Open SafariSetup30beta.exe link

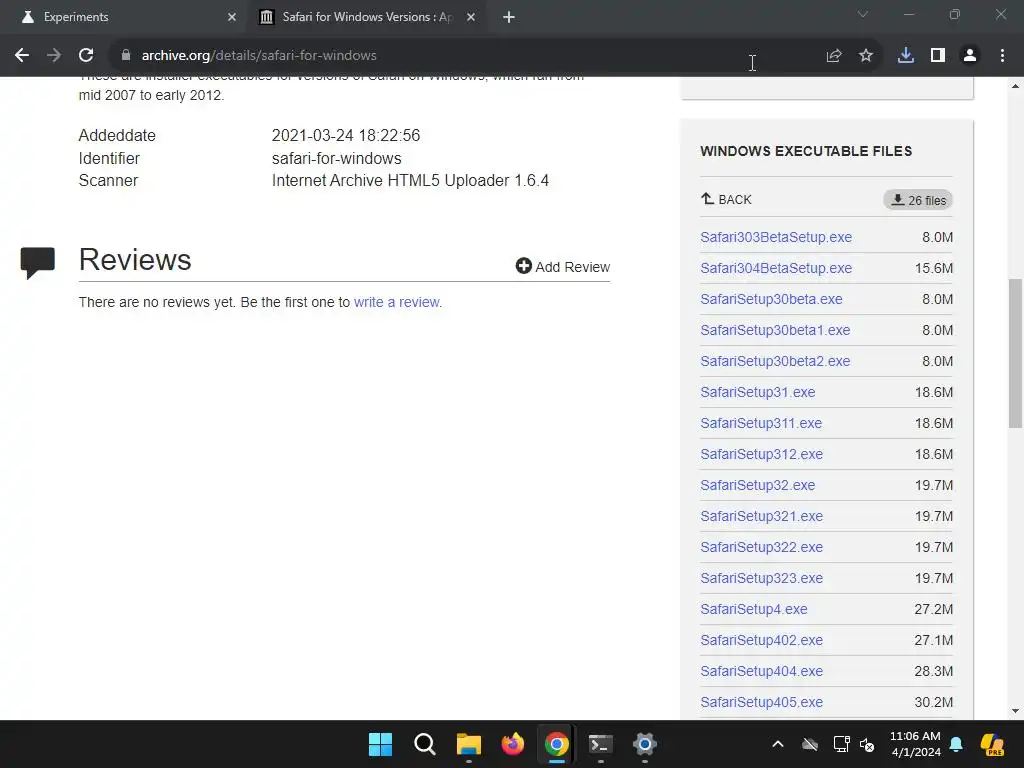click(771, 299)
